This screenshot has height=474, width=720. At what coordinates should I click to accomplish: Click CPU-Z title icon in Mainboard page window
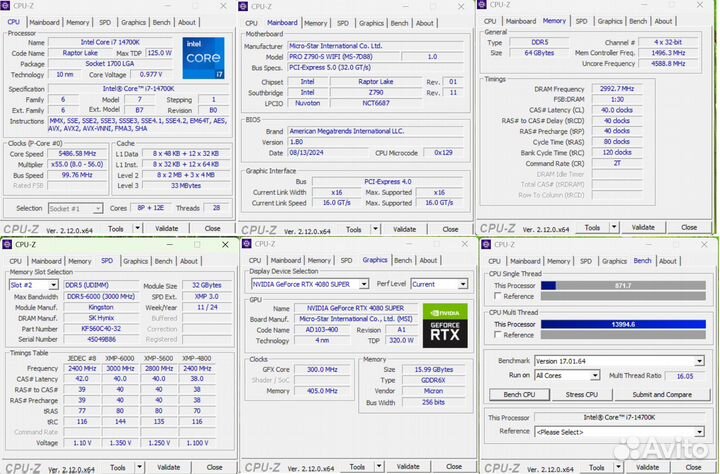[x=243, y=6]
